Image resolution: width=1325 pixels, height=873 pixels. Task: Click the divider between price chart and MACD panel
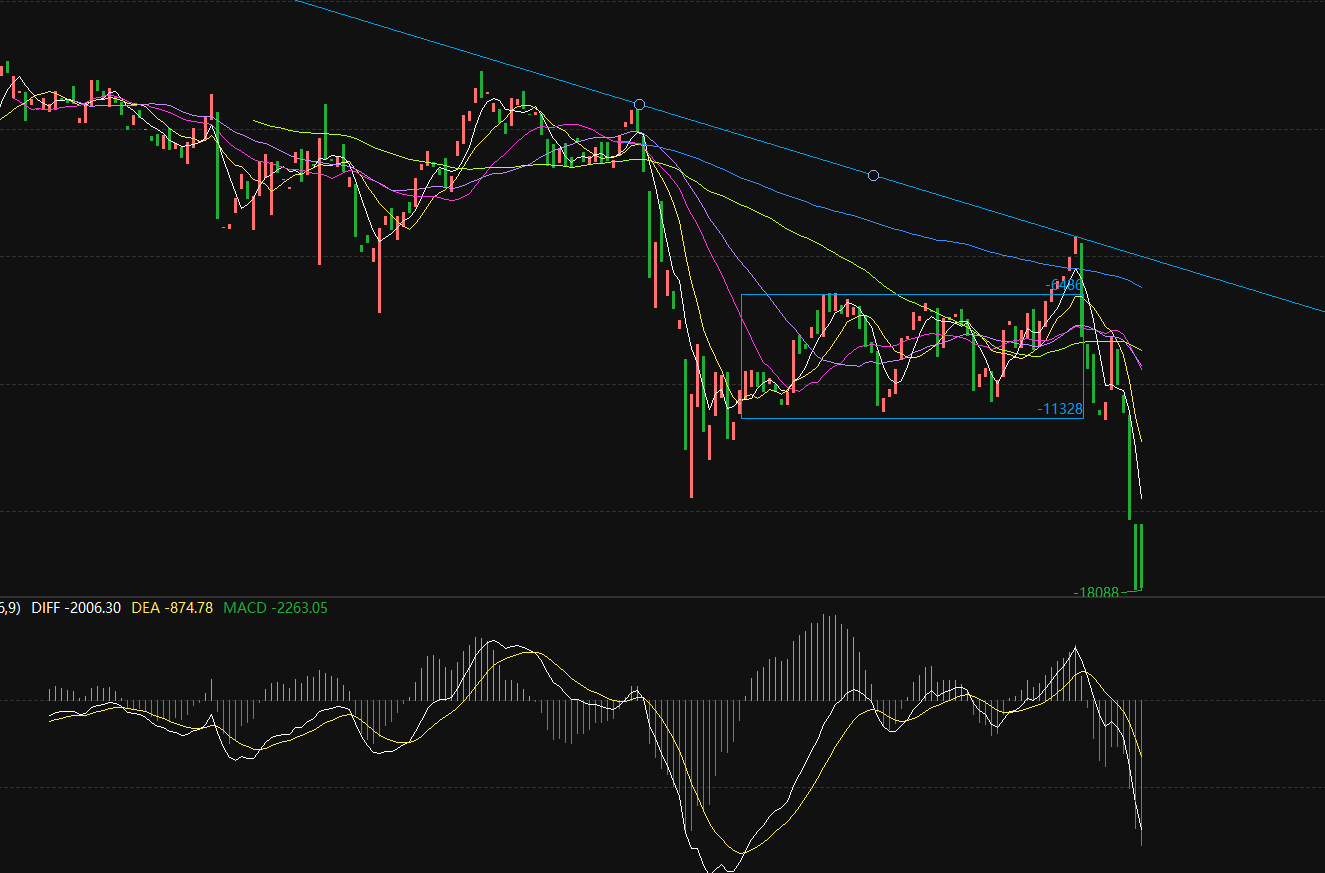pyautogui.click(x=662, y=597)
